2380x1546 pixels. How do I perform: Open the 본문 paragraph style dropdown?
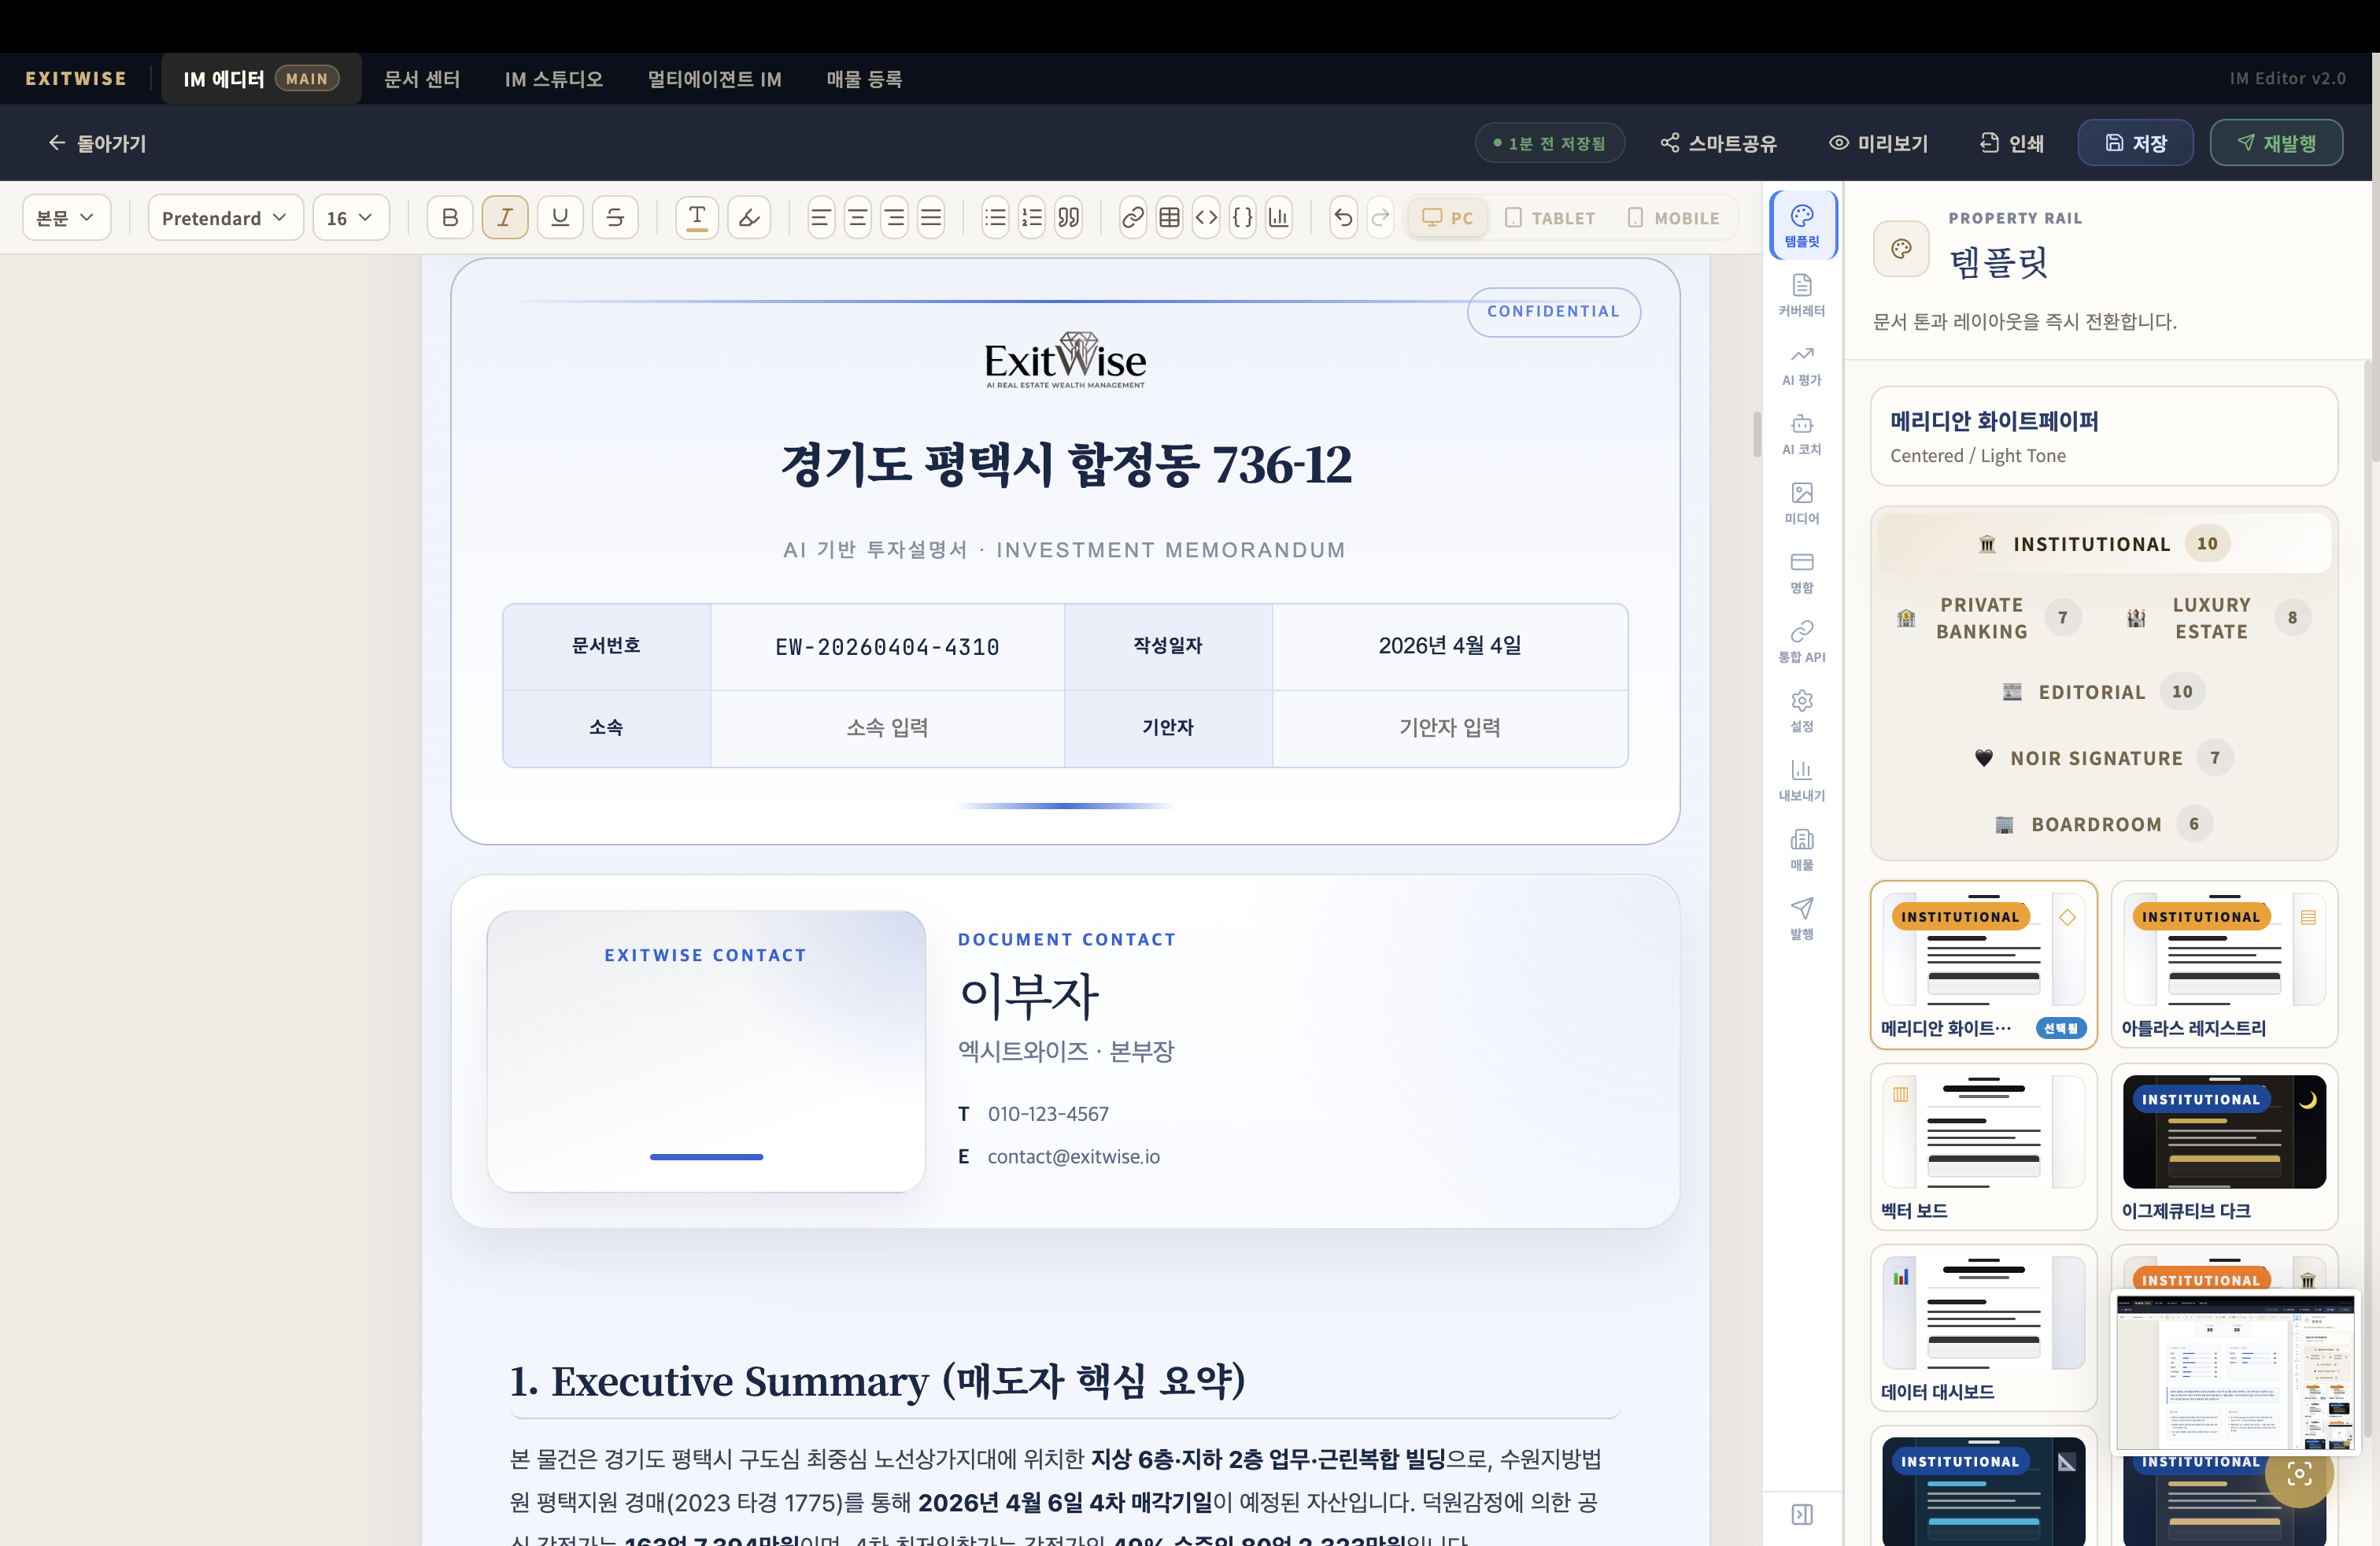pyautogui.click(x=66, y=218)
